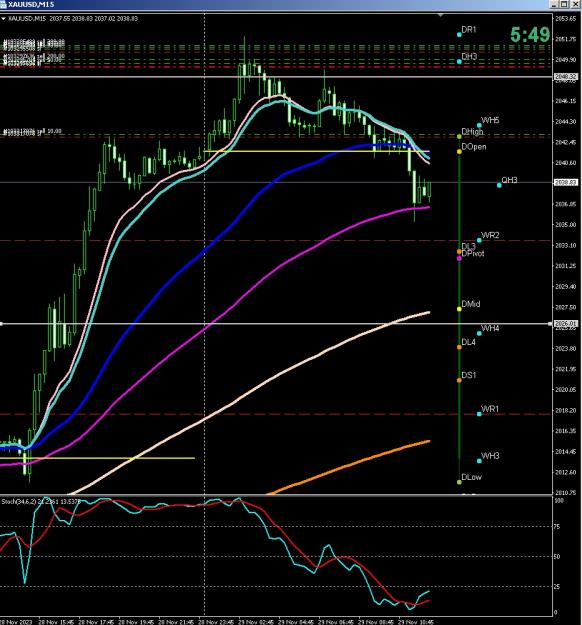Click the green 5:49 candle countdown timer
This screenshot has height=625, width=582.
[530, 35]
